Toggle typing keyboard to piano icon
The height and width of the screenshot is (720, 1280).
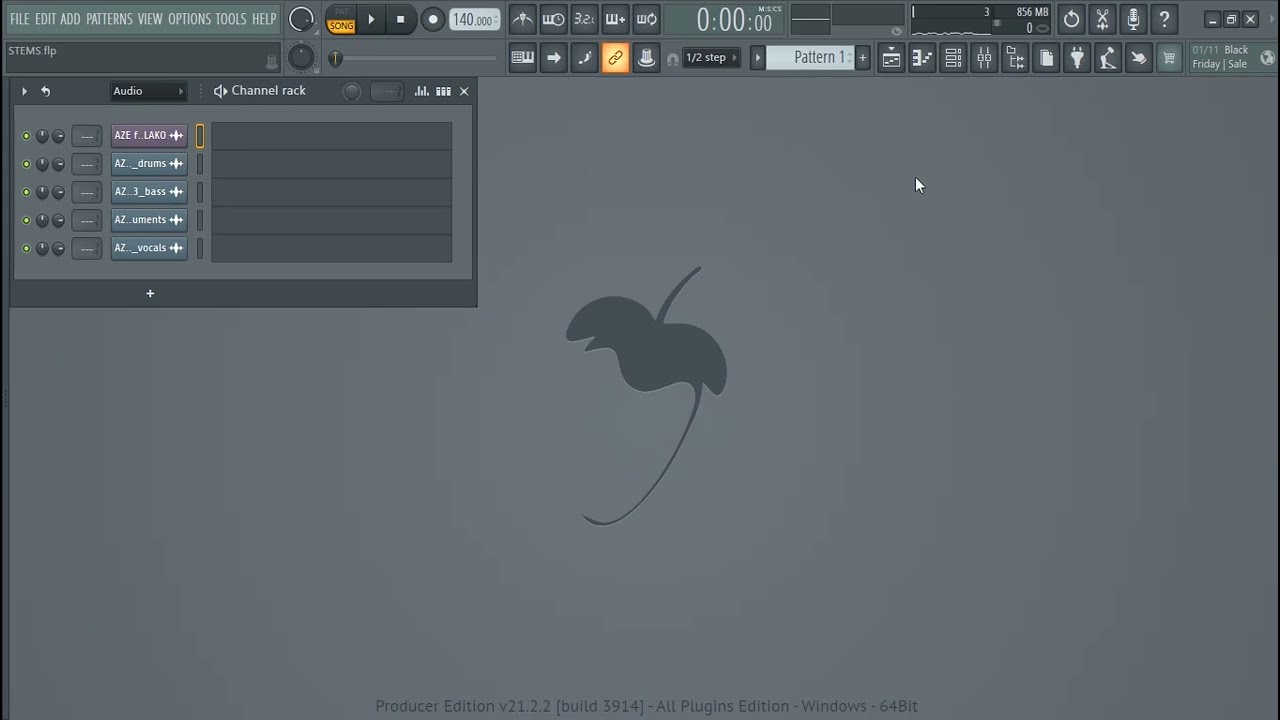coord(522,58)
